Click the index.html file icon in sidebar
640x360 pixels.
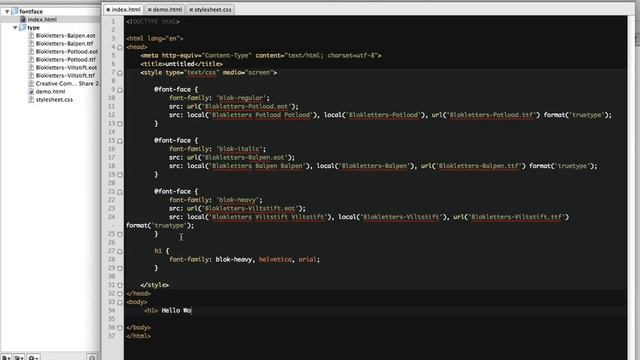tap(23, 20)
